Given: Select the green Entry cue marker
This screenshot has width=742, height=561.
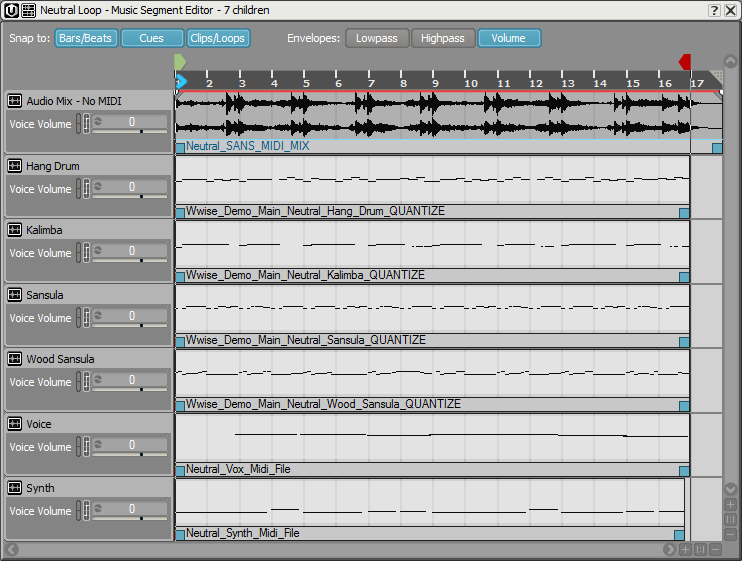Looking at the screenshot, I should click(x=180, y=62).
